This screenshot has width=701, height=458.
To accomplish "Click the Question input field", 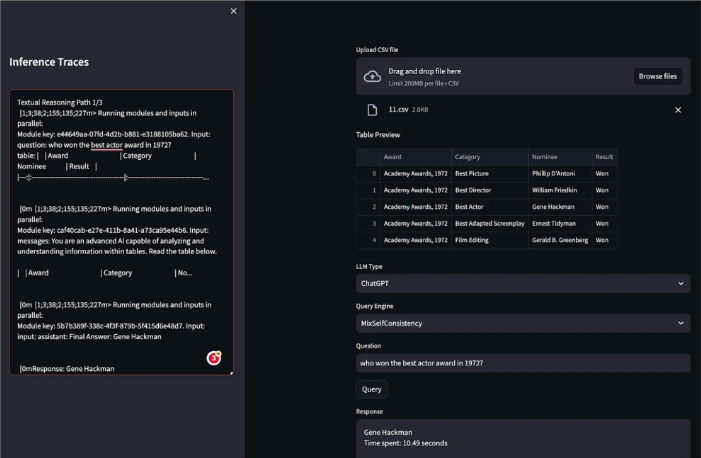I will click(x=523, y=363).
